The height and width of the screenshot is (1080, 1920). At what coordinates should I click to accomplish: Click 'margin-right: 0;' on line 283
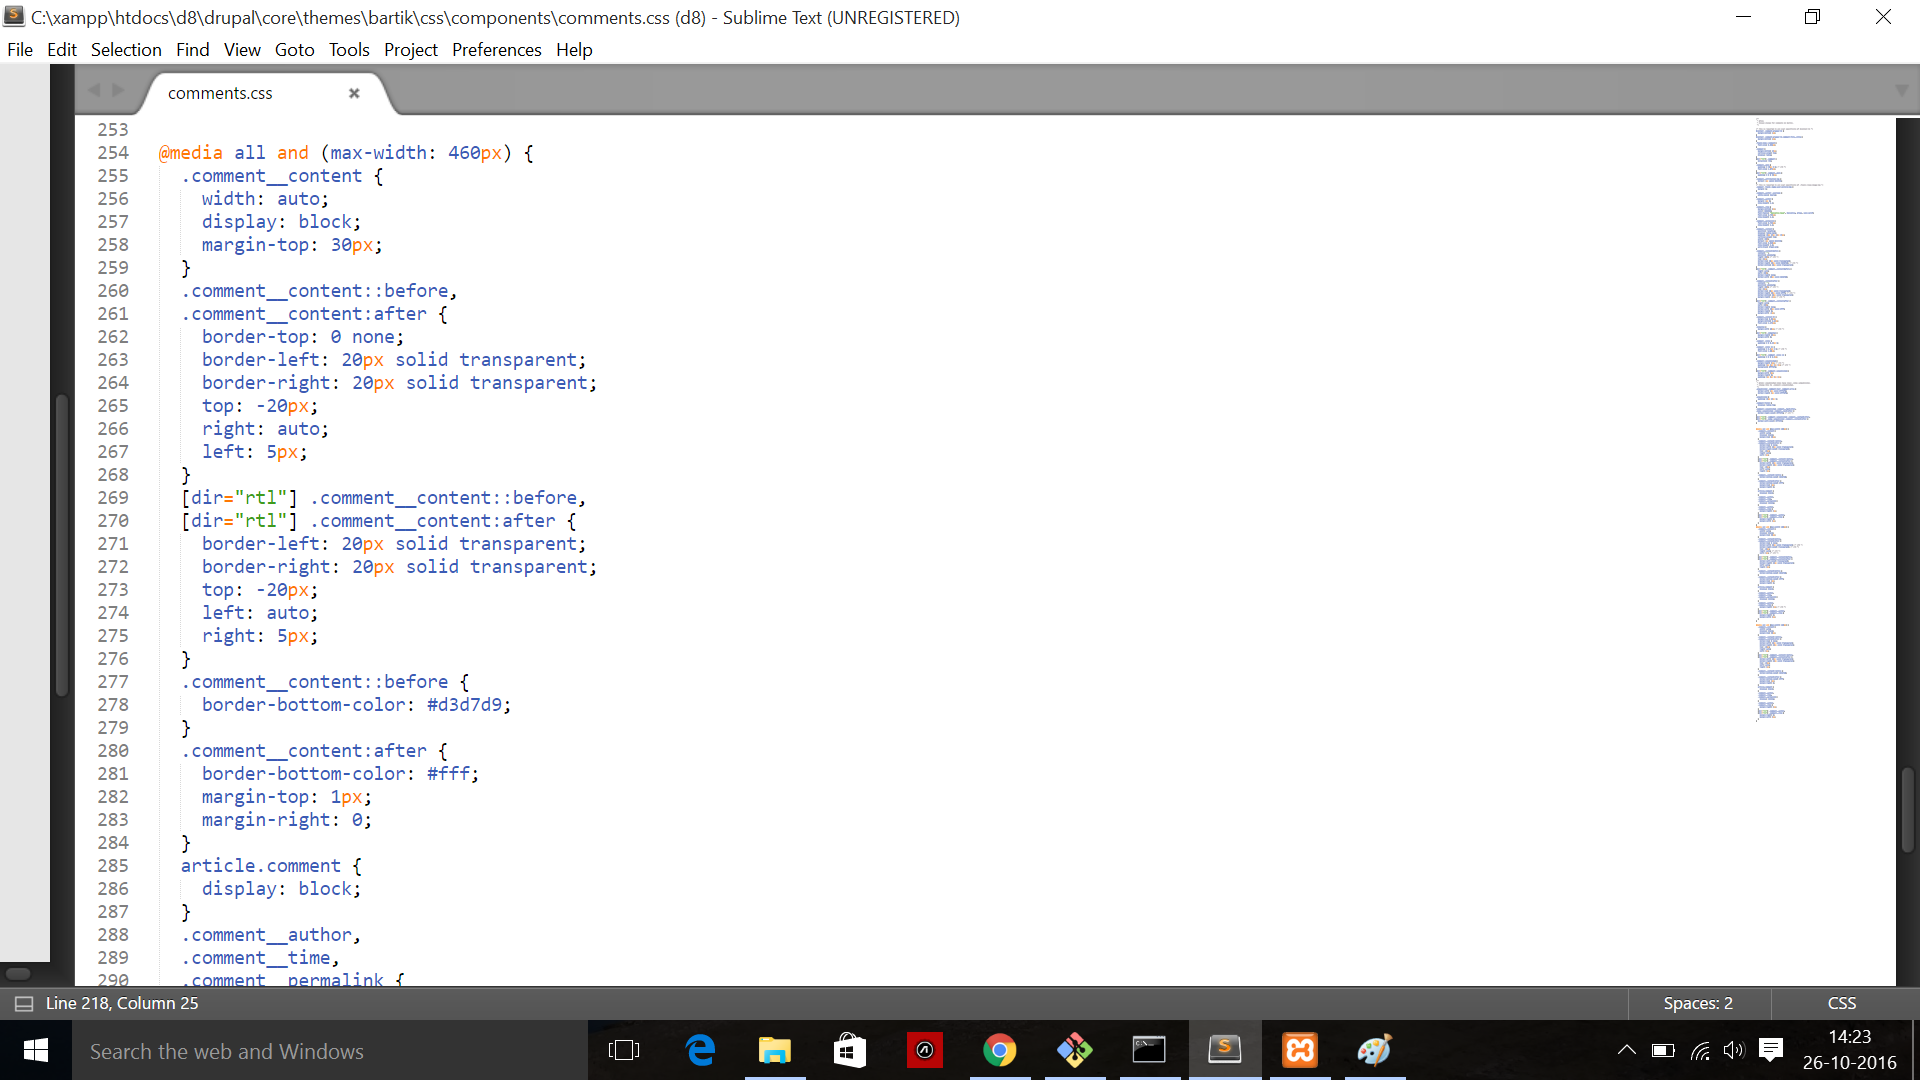coord(287,820)
